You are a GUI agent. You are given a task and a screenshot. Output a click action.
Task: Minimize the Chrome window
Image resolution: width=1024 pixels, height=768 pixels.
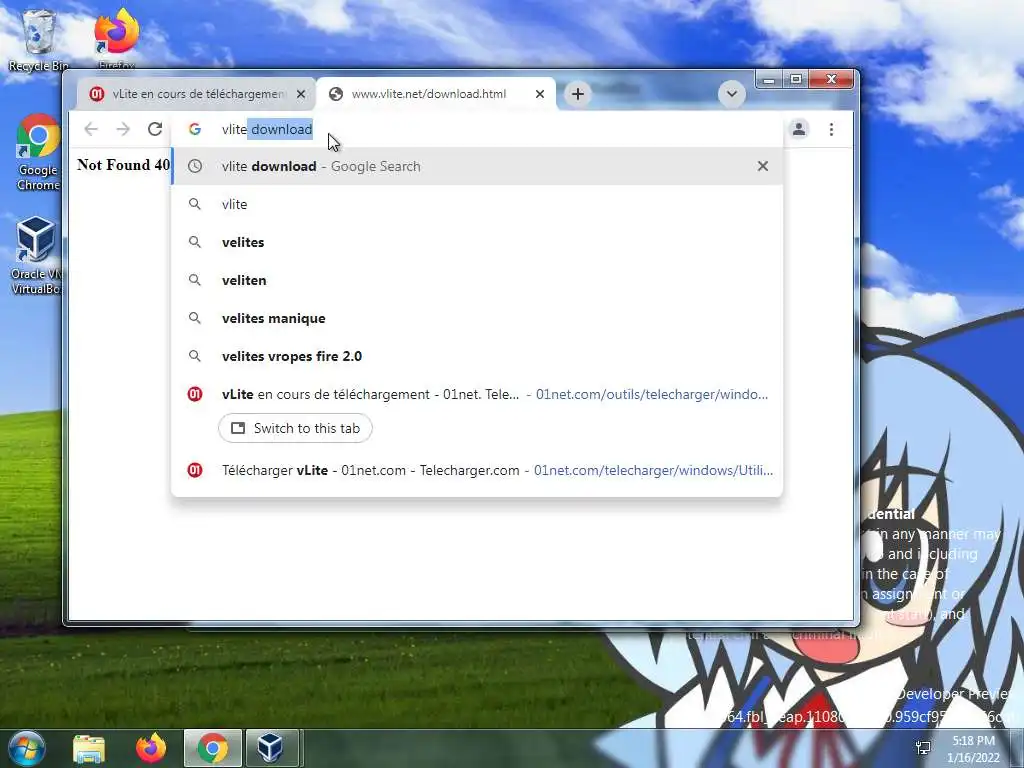769,80
